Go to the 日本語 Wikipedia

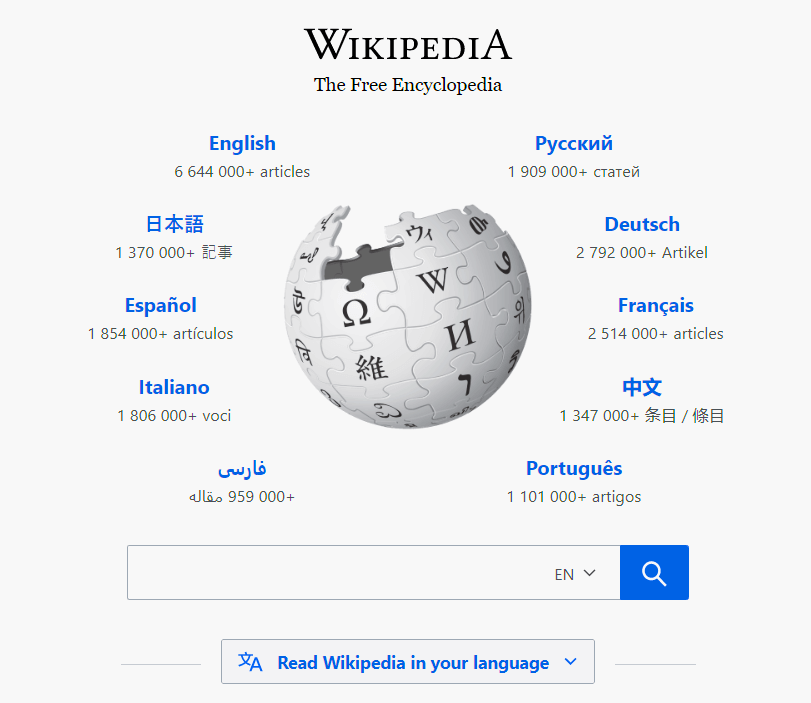pyautogui.click(x=174, y=224)
